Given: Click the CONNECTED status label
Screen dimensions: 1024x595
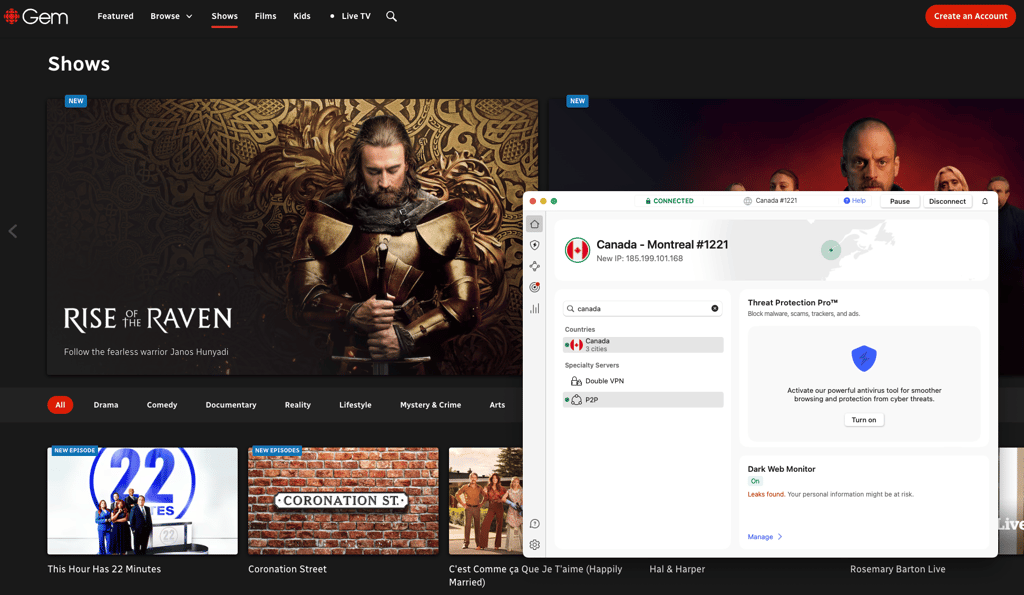Looking at the screenshot, I should [669, 201].
